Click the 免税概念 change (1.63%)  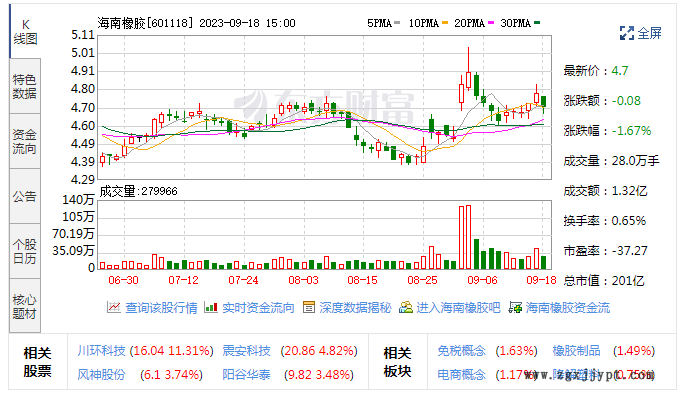516,351
